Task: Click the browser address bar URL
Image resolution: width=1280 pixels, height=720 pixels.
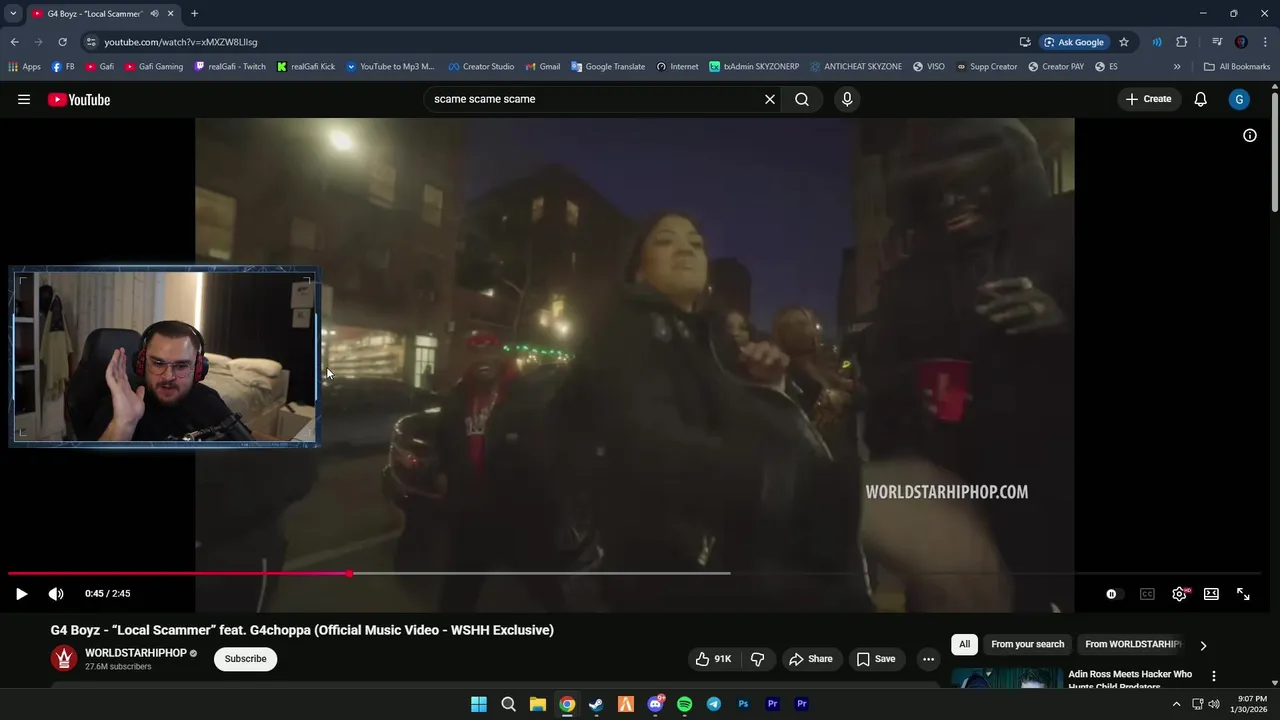Action: click(x=181, y=42)
